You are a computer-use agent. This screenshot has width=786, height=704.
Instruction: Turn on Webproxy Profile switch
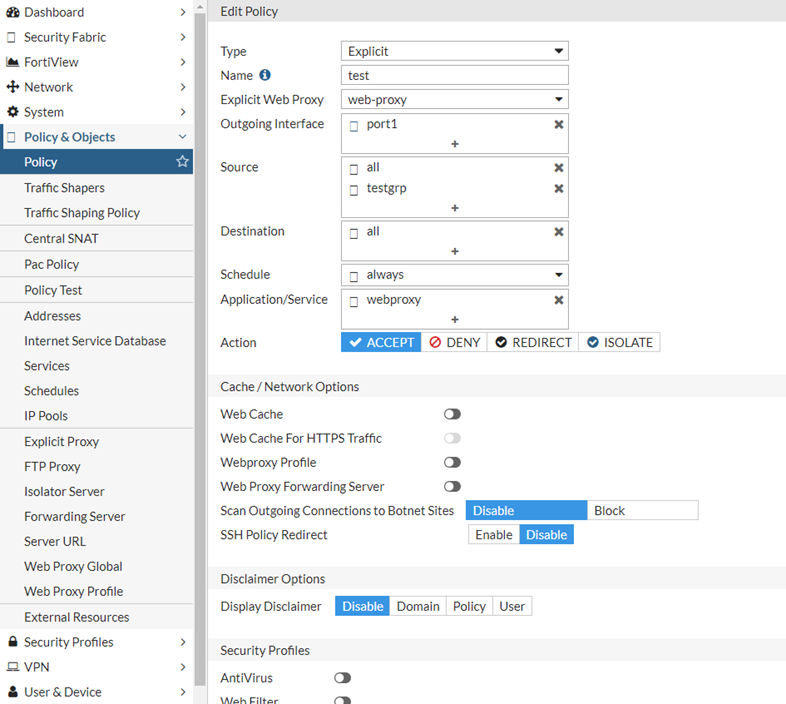[453, 462]
